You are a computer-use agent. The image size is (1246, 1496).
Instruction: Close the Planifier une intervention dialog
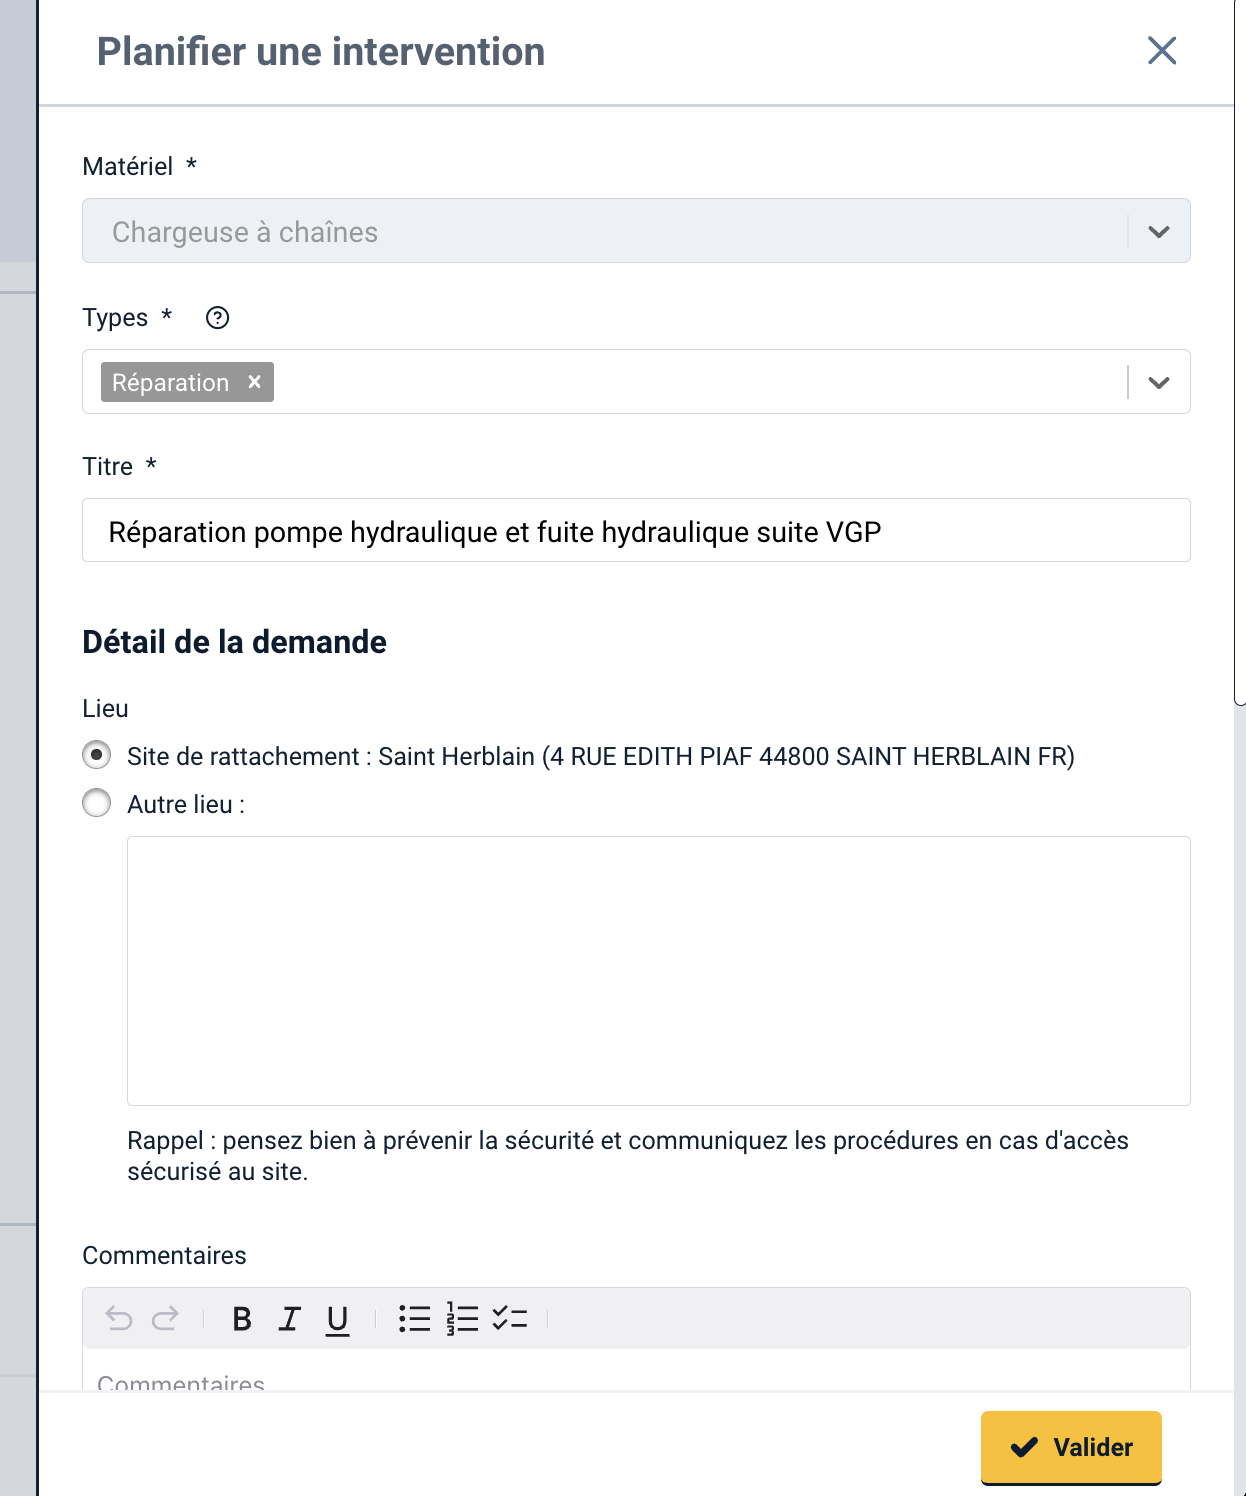[x=1162, y=51]
